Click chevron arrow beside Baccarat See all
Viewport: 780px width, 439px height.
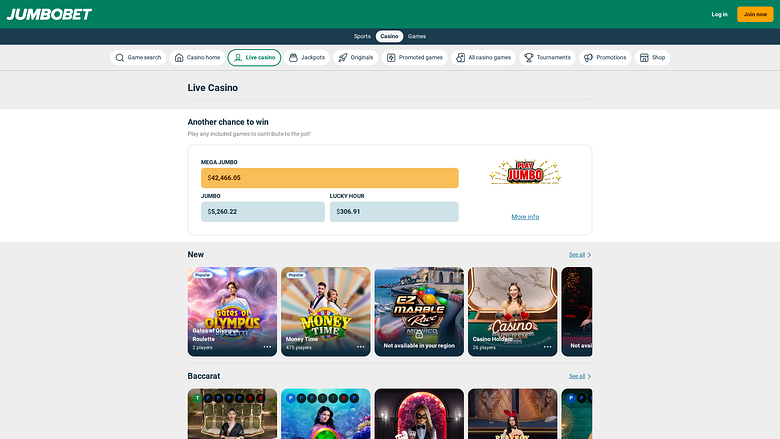pyautogui.click(x=589, y=376)
